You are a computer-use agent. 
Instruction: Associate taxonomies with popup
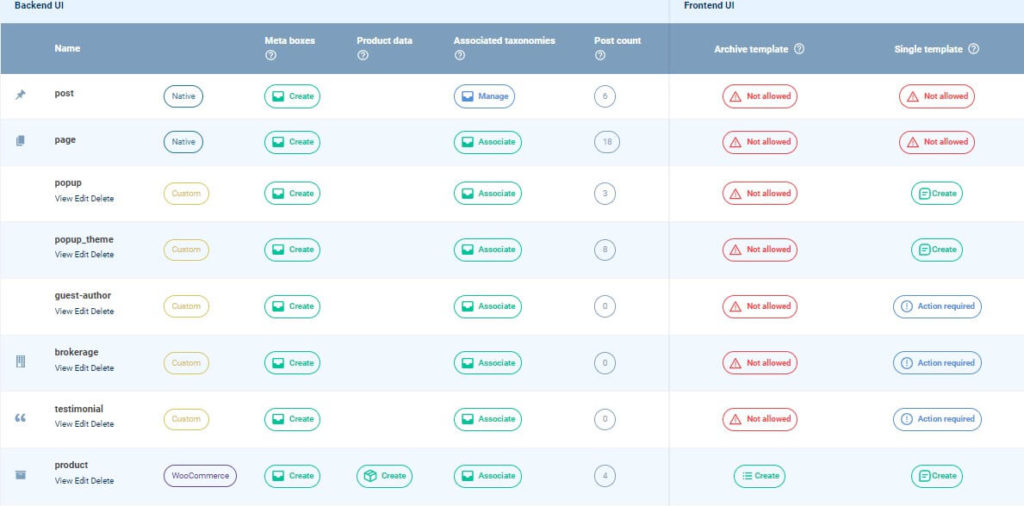488,193
